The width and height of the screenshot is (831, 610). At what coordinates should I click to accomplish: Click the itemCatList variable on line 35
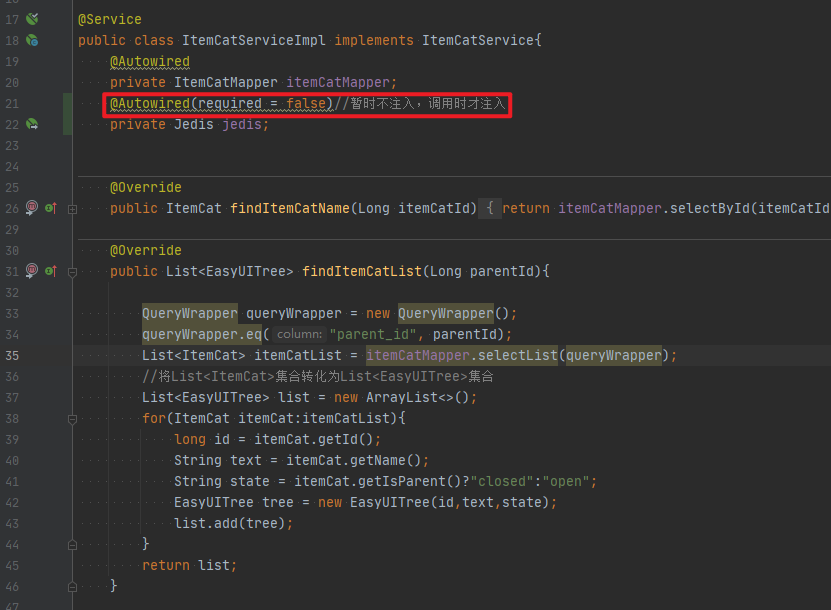click(297, 355)
